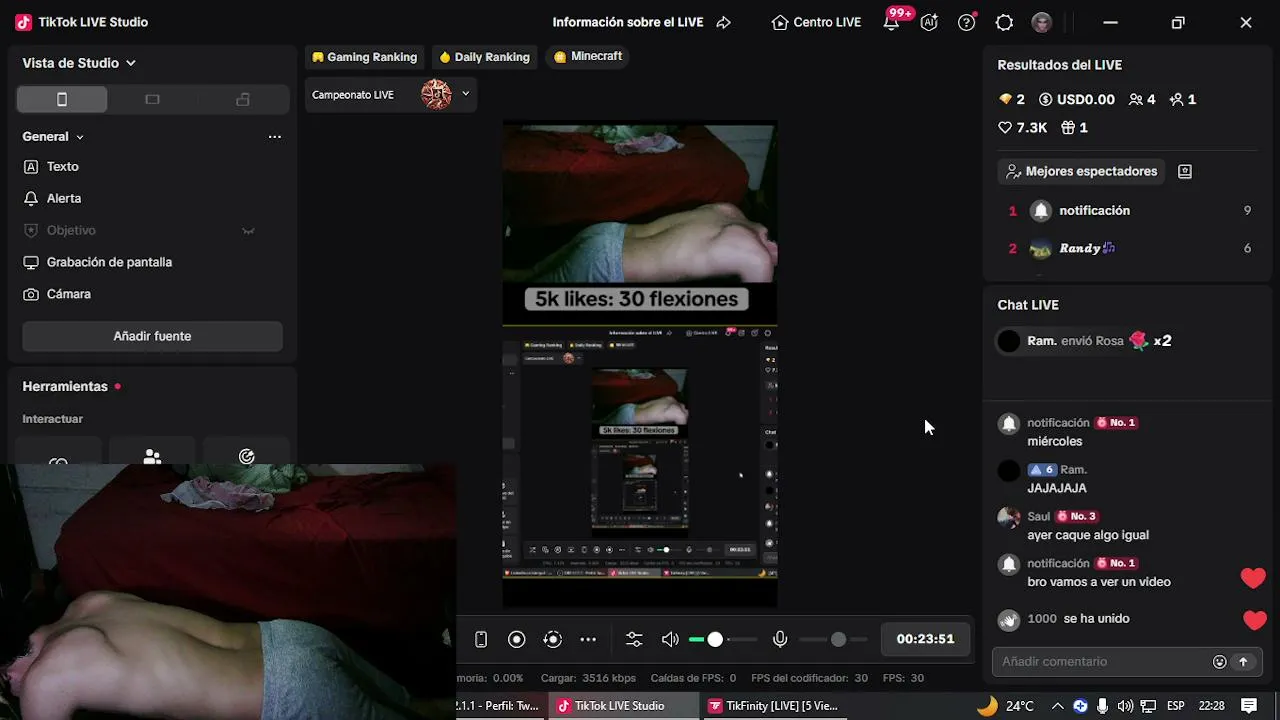Adjust the microphone volume slider
The image size is (1280, 720).
833,640
